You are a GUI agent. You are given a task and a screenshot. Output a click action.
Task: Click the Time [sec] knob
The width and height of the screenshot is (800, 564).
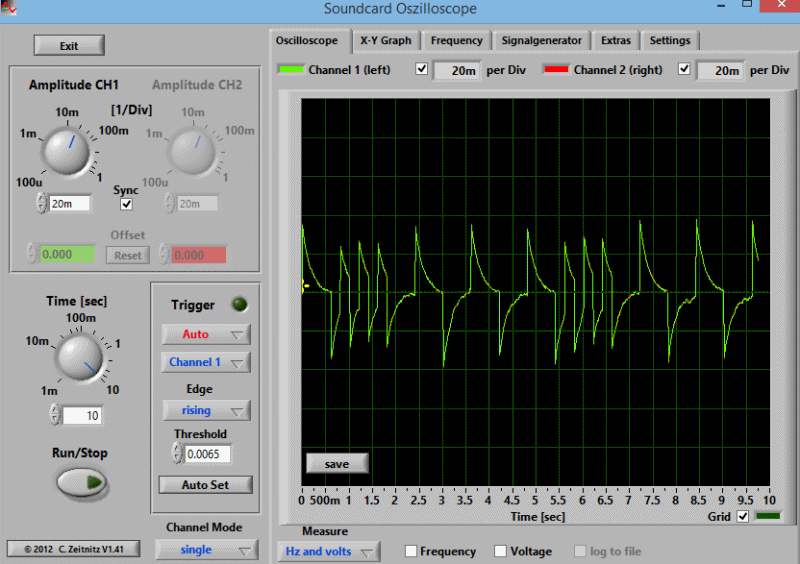(x=79, y=357)
